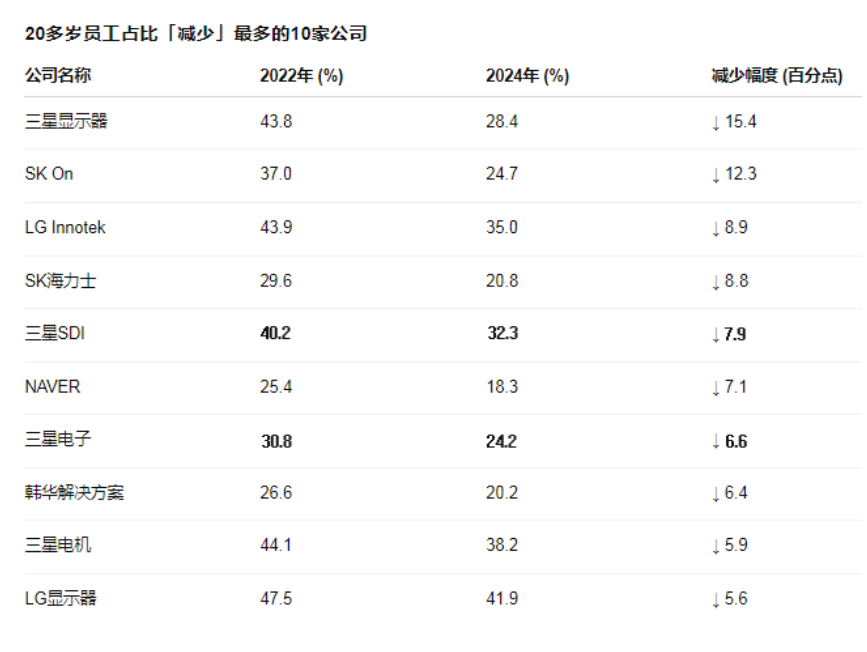The width and height of the screenshot is (867, 652).
Task: Click the bold 40.2 value for 三星SDI
Action: 275,333
